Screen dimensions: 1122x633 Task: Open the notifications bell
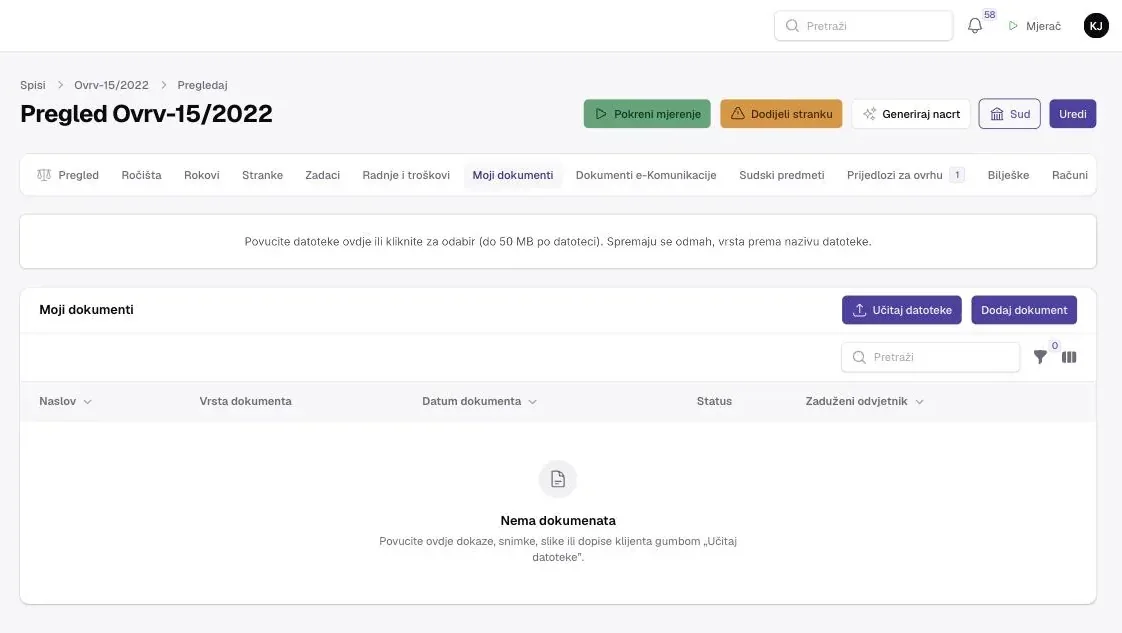(975, 26)
